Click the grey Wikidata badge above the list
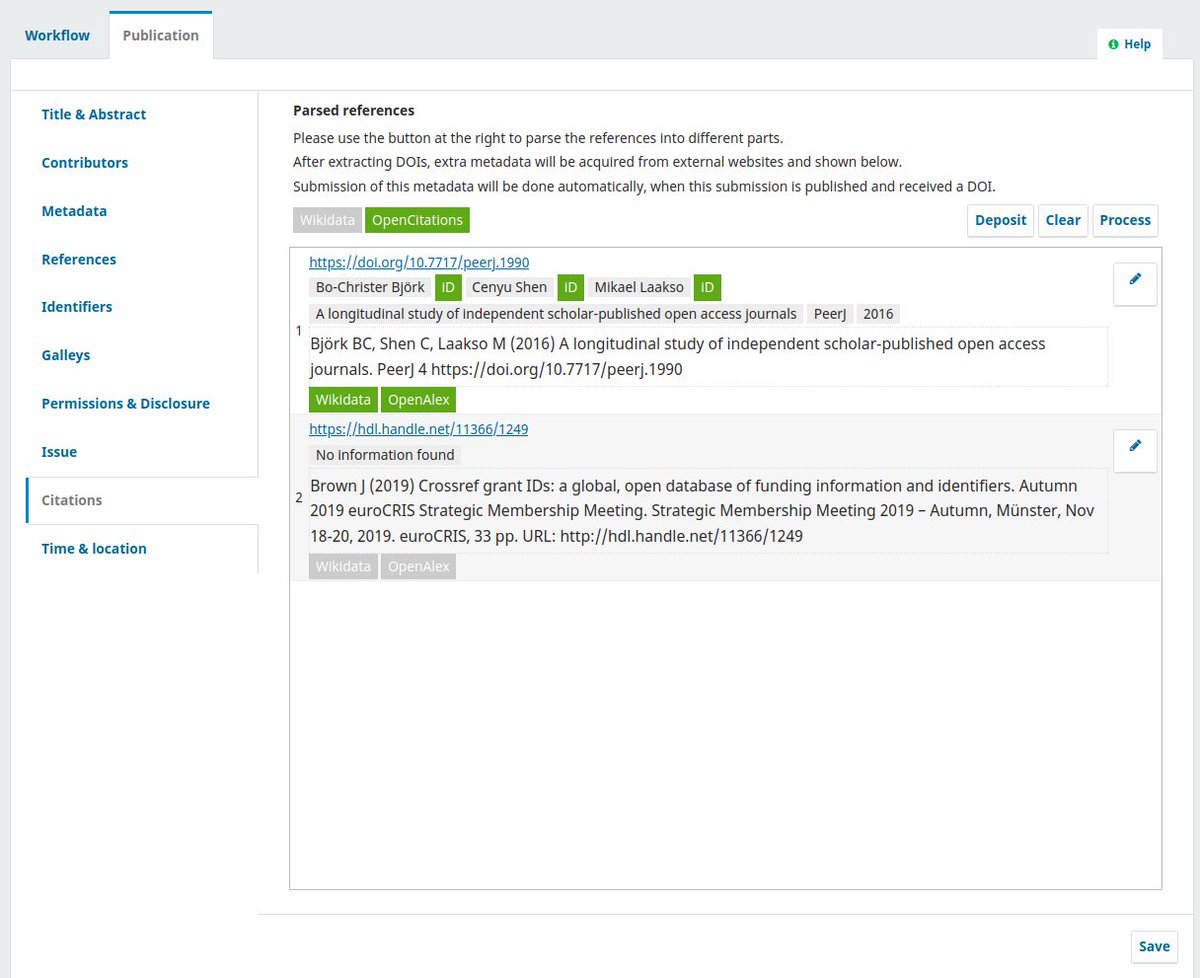Screen dimensions: 1200x978 [x=327, y=220]
